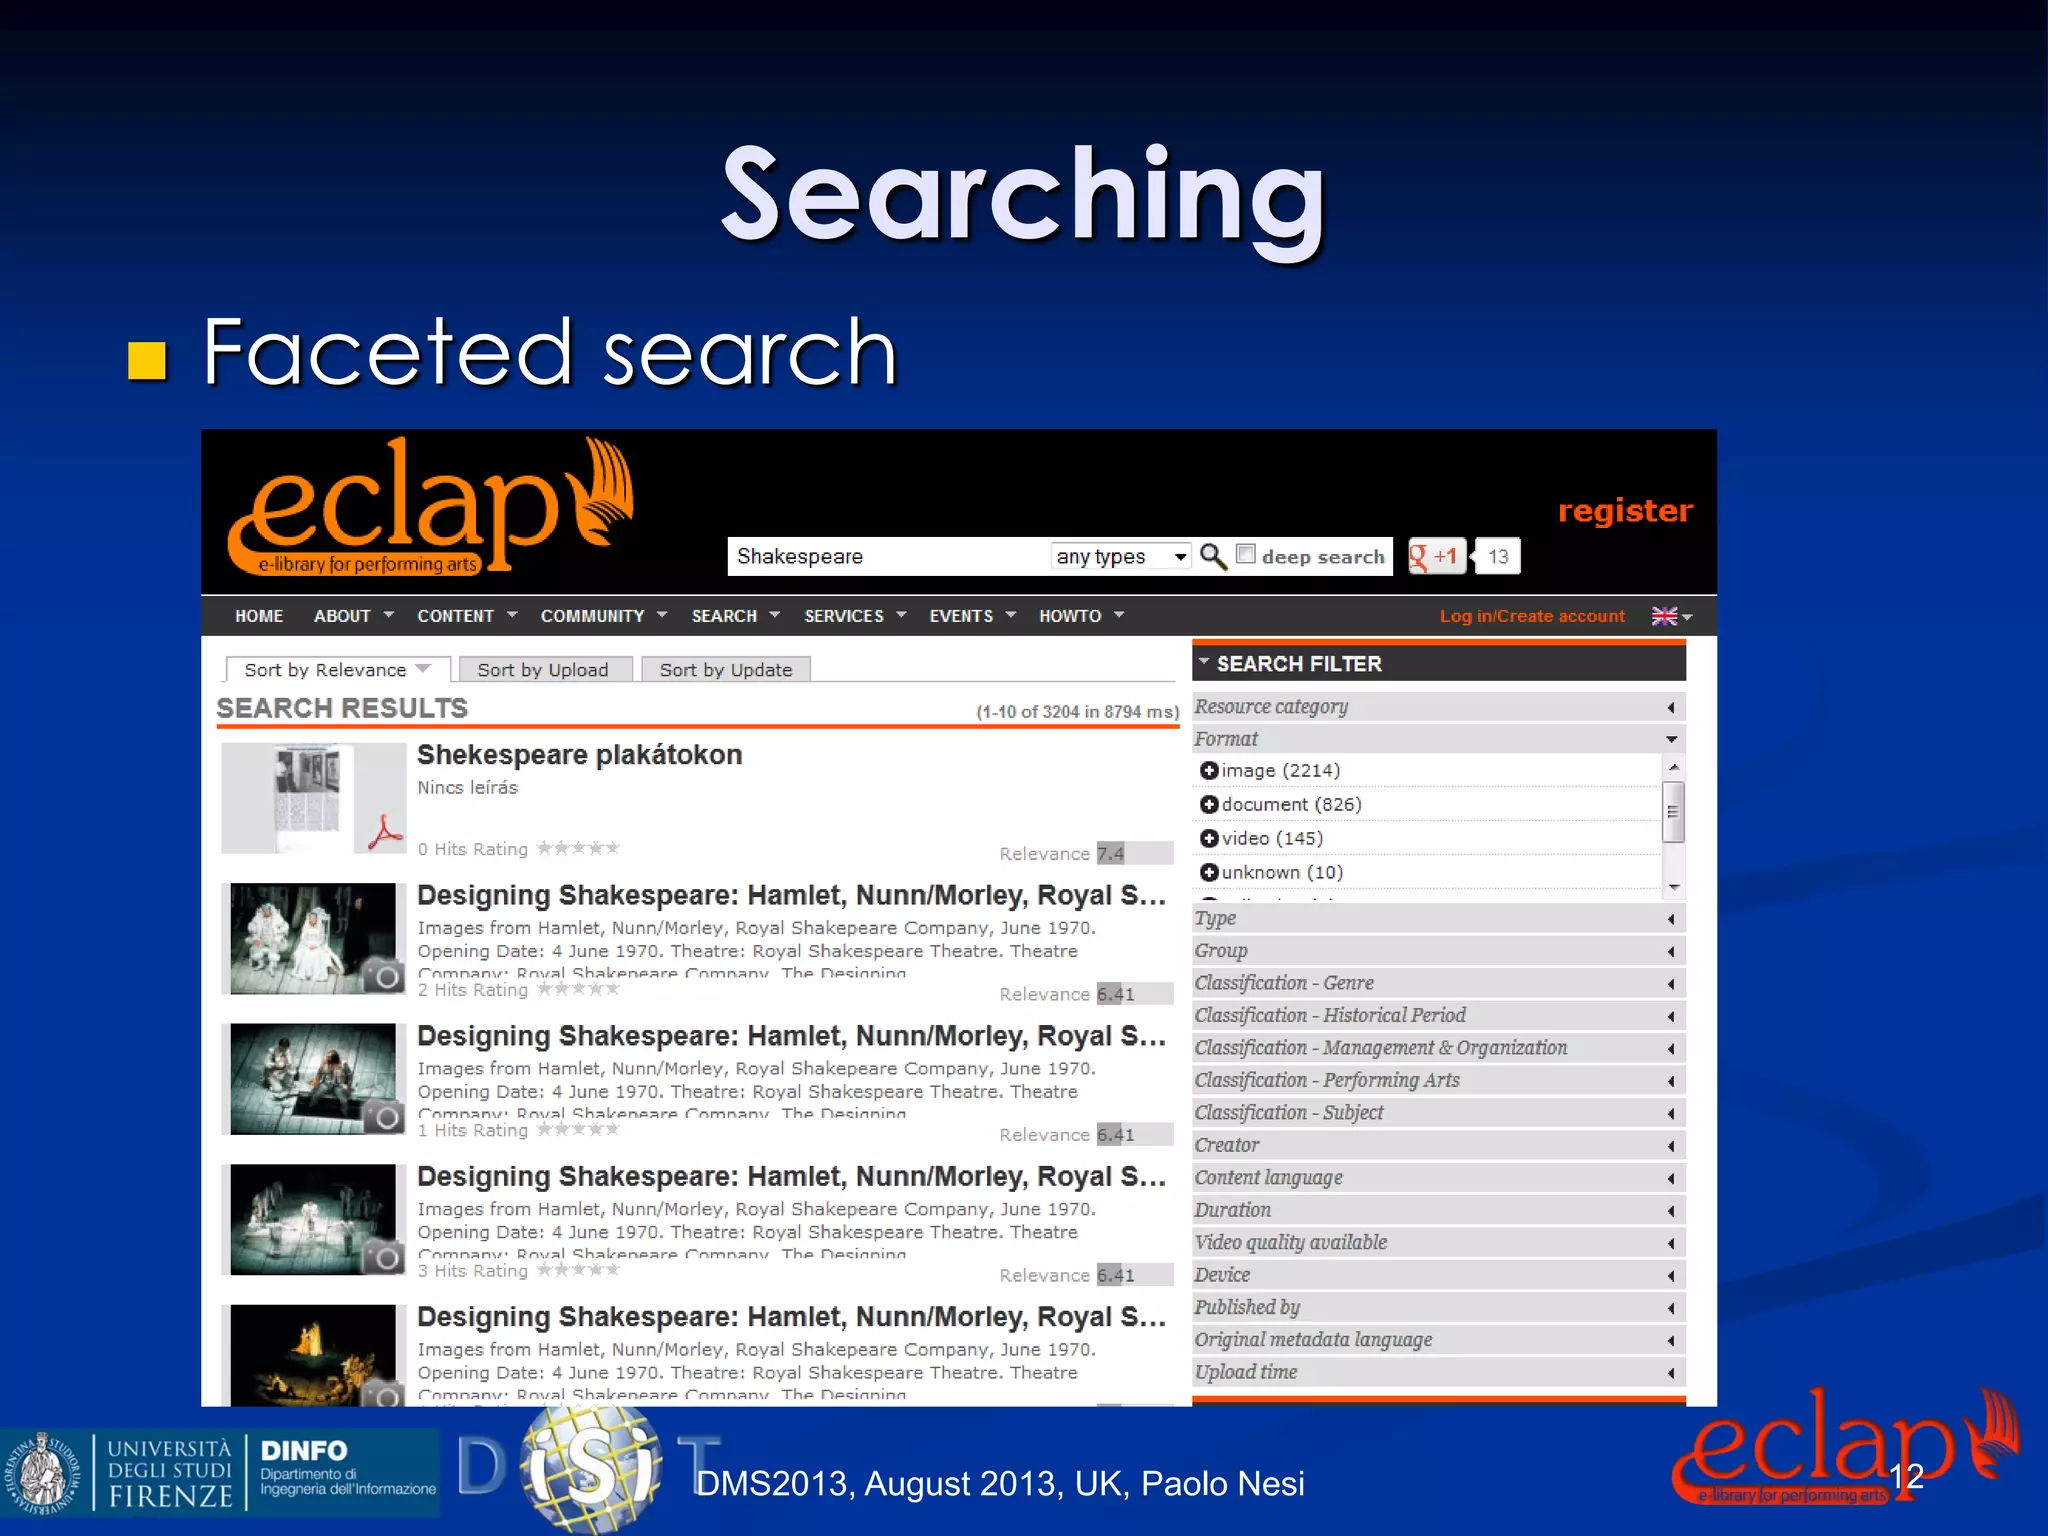Screen dimensions: 2048x1536
Task: Click the camera icon on the 1 Hits result
Action: pyautogui.click(x=383, y=1116)
